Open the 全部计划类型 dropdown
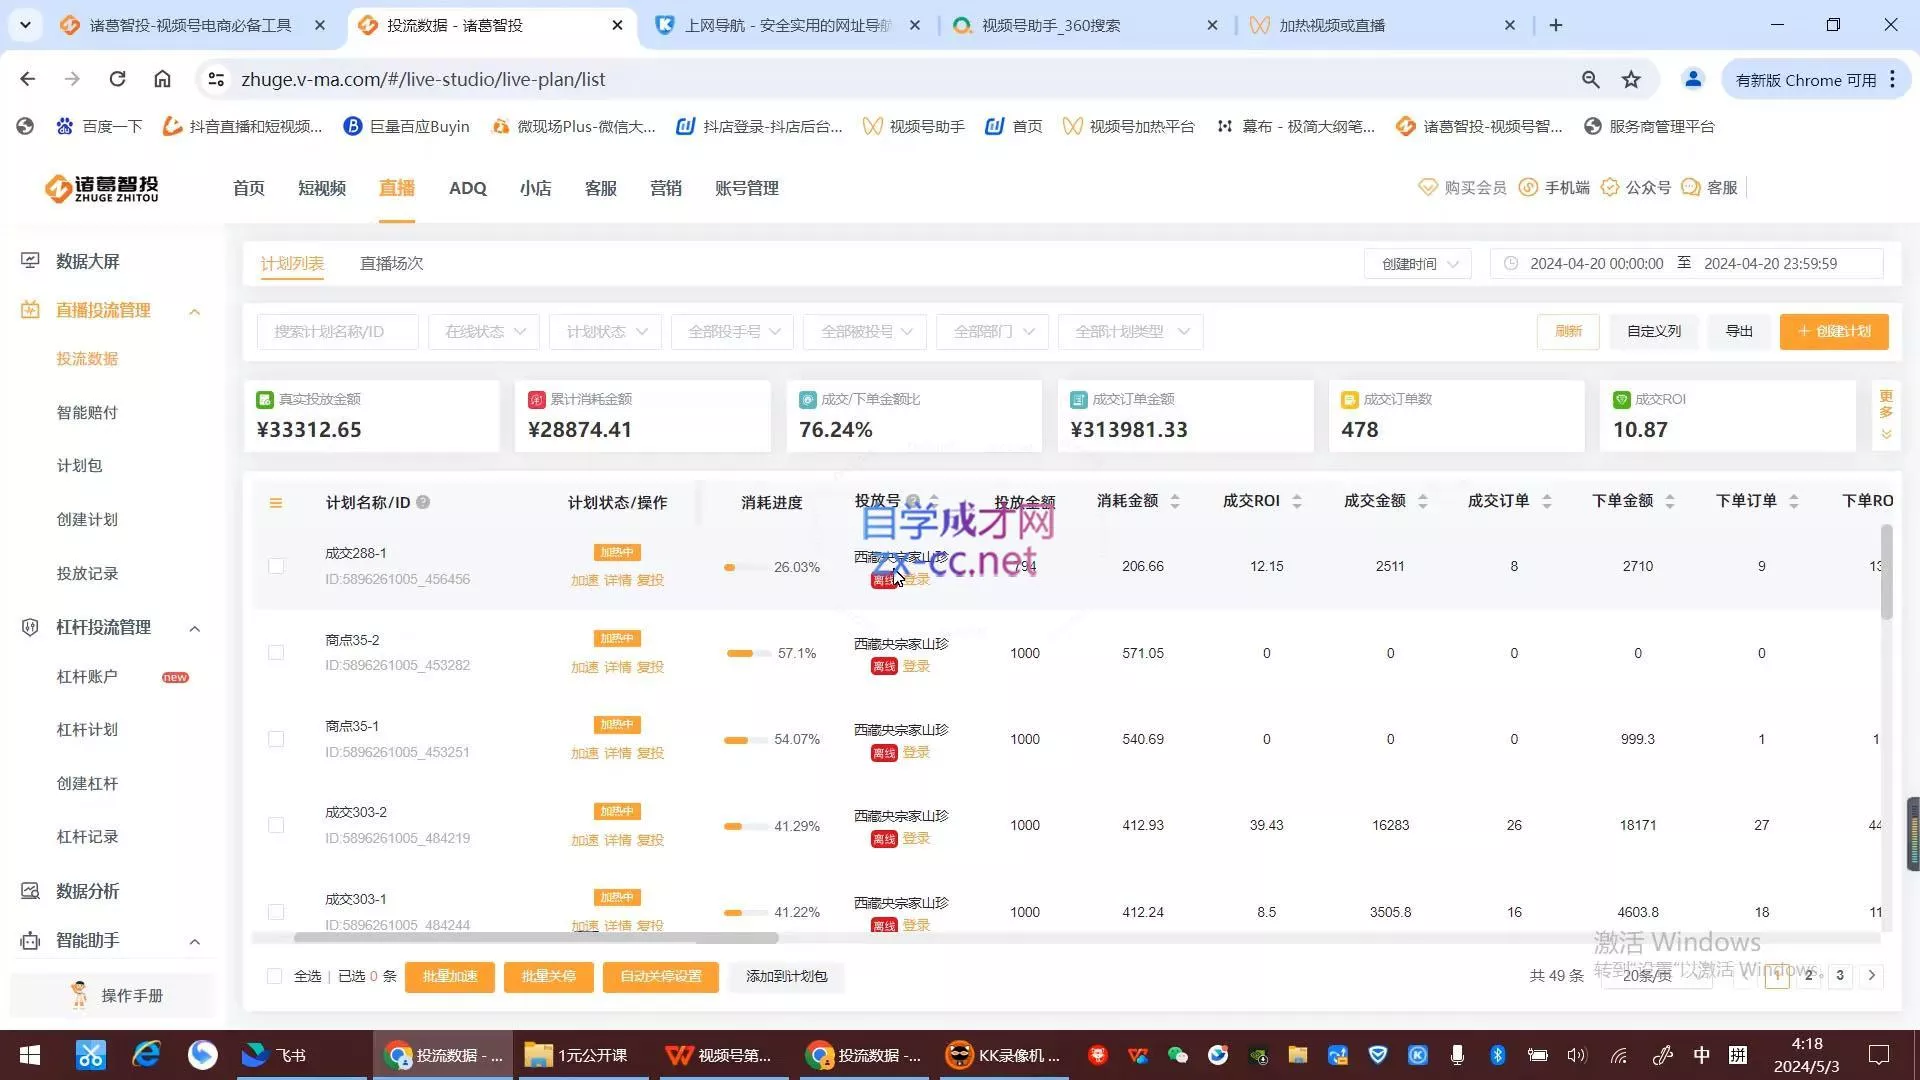Screen dimensions: 1920x1080 pyautogui.click(x=1130, y=331)
